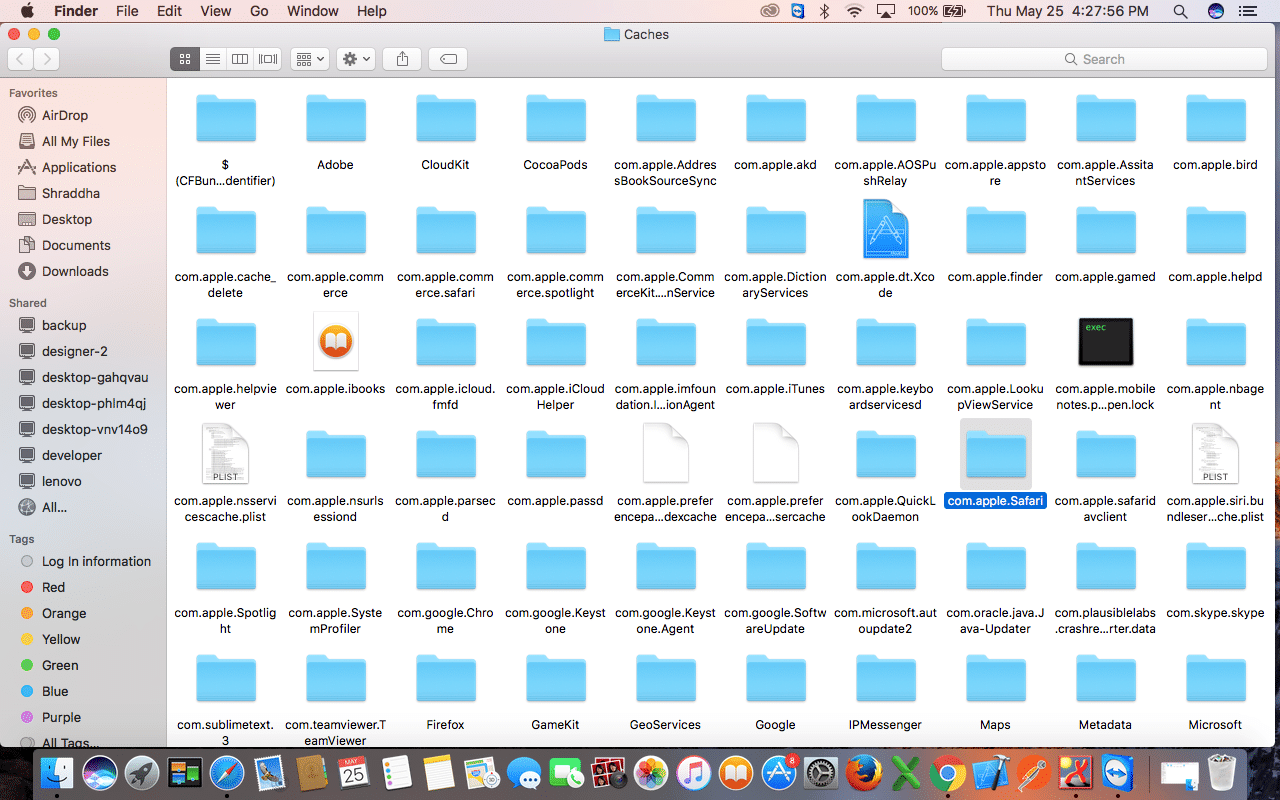Switch to Cover Flow view mode
Image resolution: width=1280 pixels, height=800 pixels.
click(x=268, y=59)
